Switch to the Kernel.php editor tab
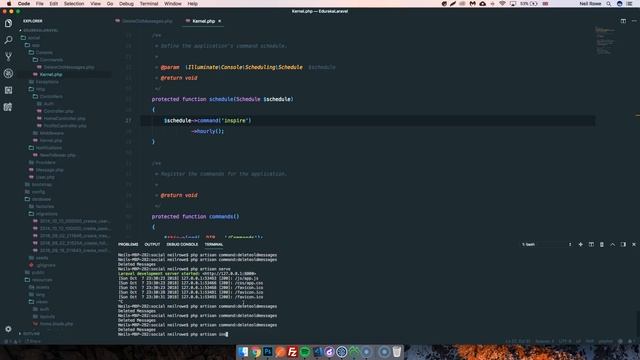This screenshot has height=360, width=640. pyautogui.click(x=203, y=21)
